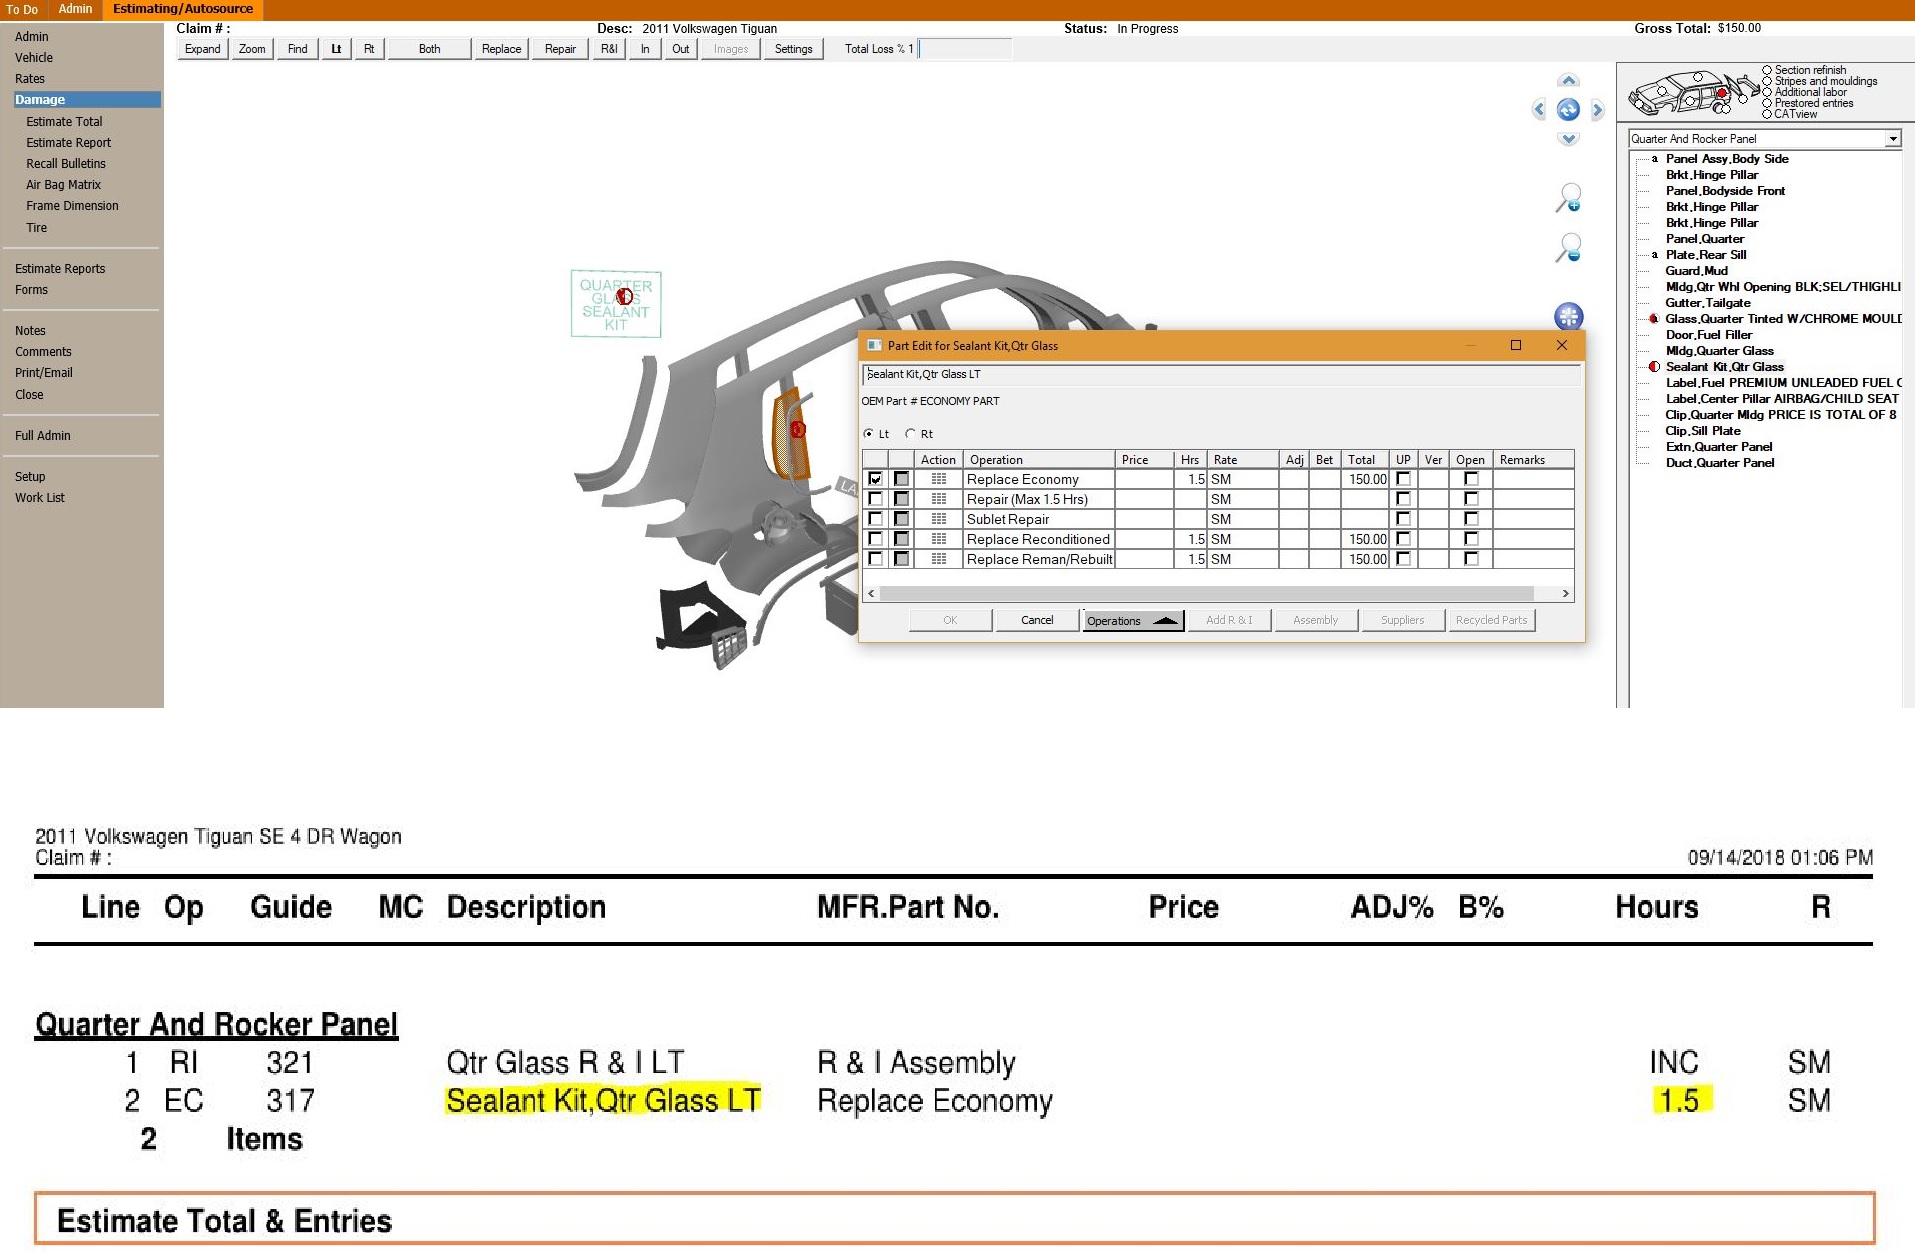Uncheck the Replace Economy operation checkbox
Screen dimensions: 1915x1253
(x=875, y=479)
